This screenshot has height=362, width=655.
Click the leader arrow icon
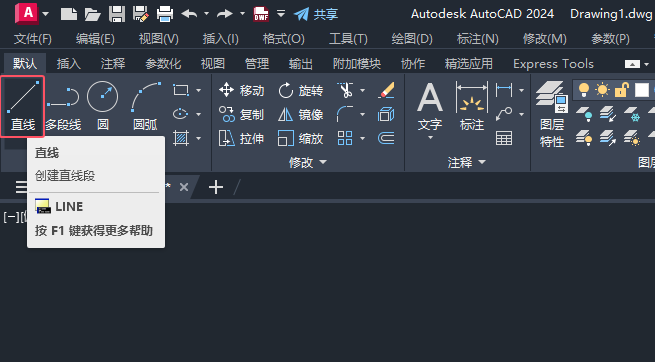coord(504,114)
